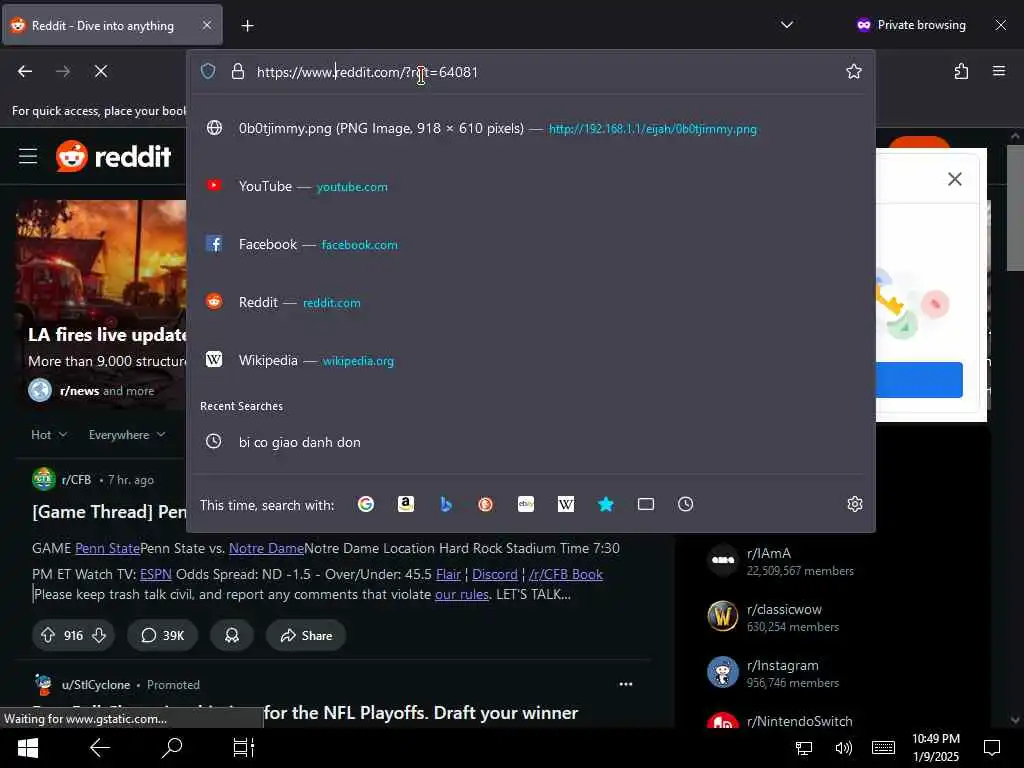Open taskbar search magnifier
Viewport: 1024px width, 768px height.
pyautogui.click(x=172, y=748)
